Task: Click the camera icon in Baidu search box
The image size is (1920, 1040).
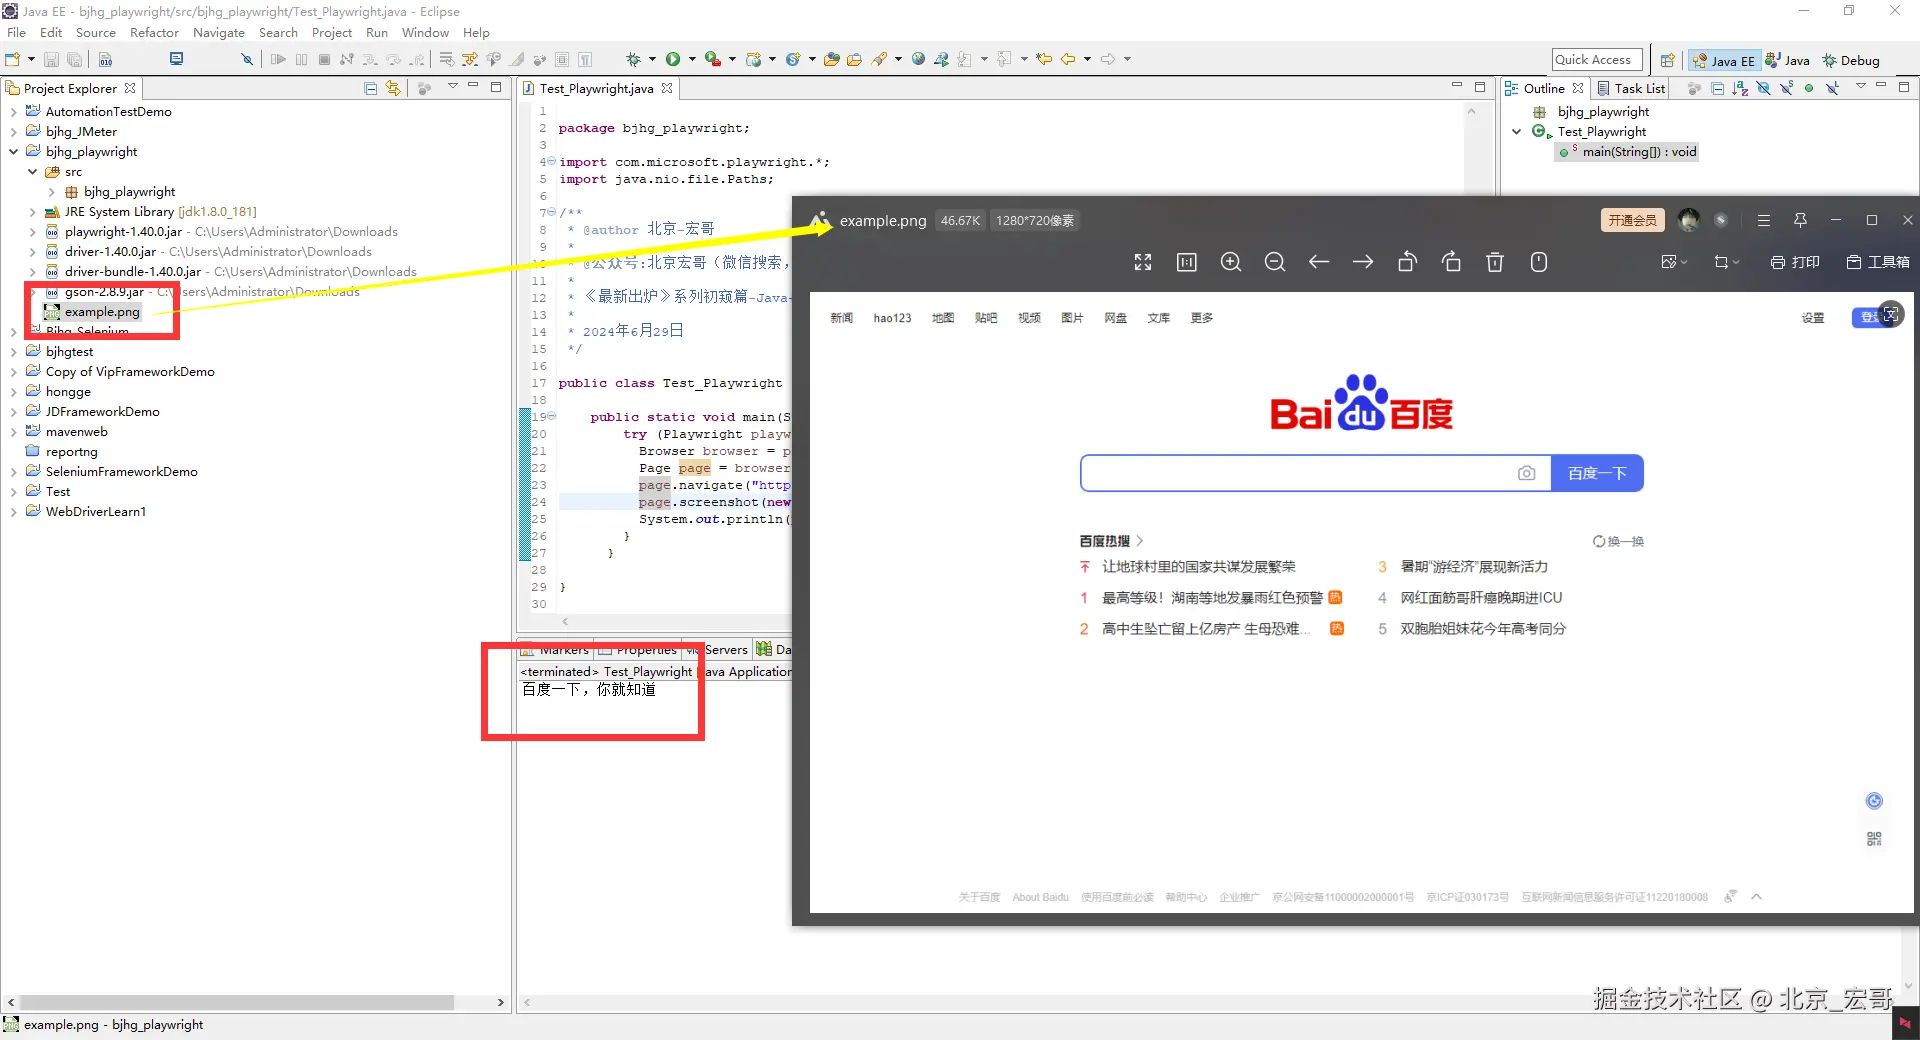Action: (1526, 473)
